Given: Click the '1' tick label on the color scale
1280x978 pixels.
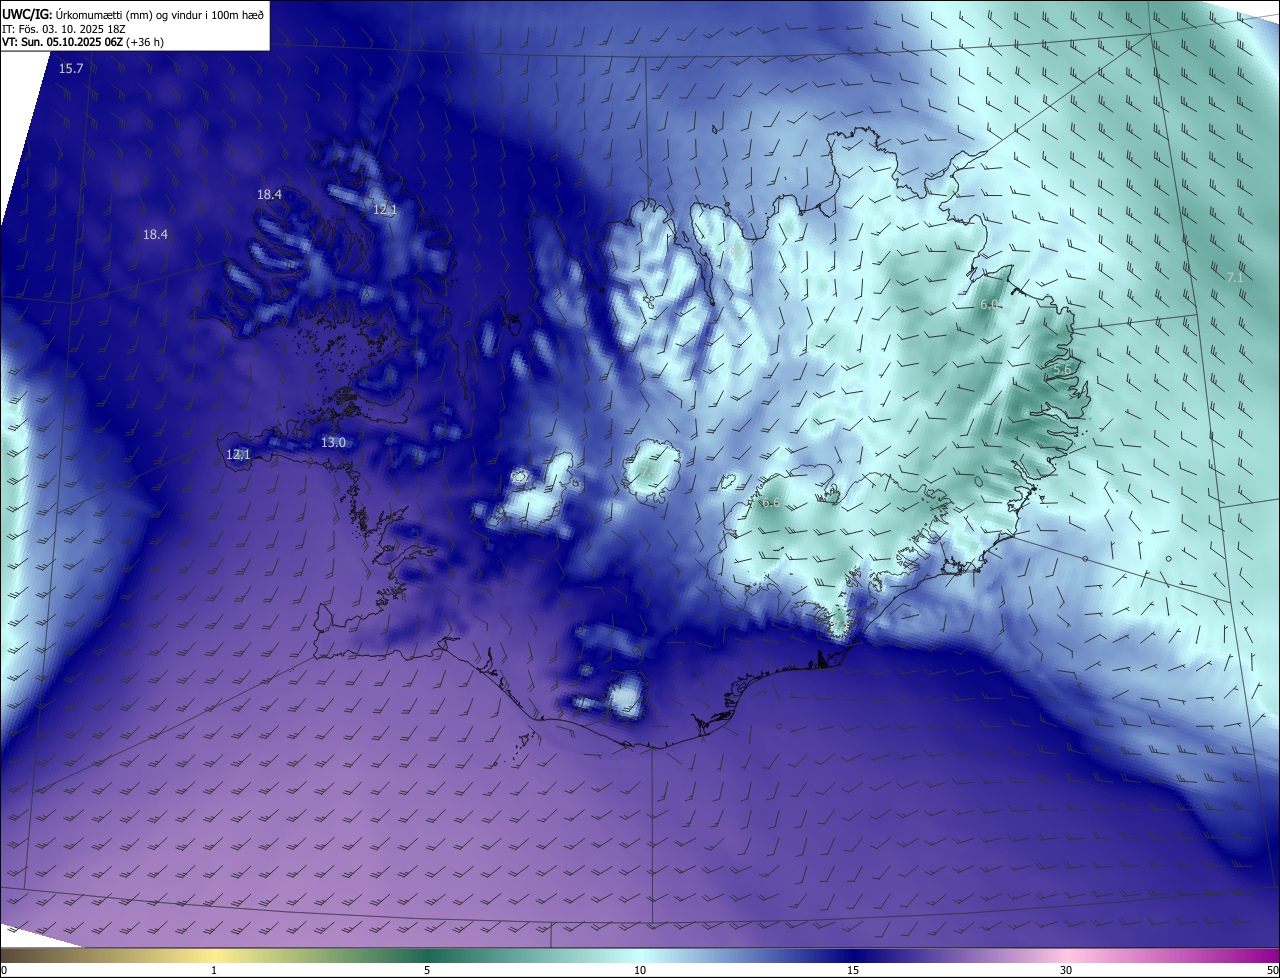Looking at the screenshot, I should [214, 970].
